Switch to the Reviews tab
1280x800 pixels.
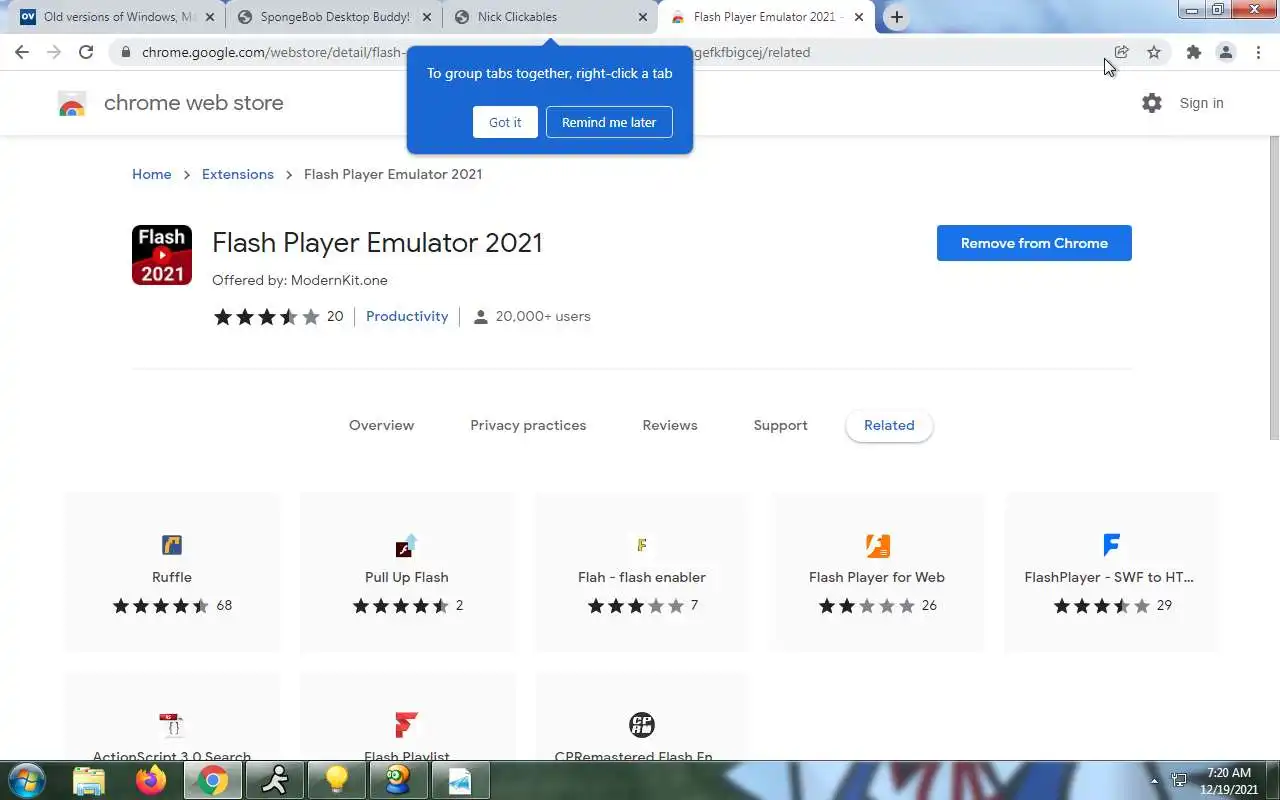[670, 425]
